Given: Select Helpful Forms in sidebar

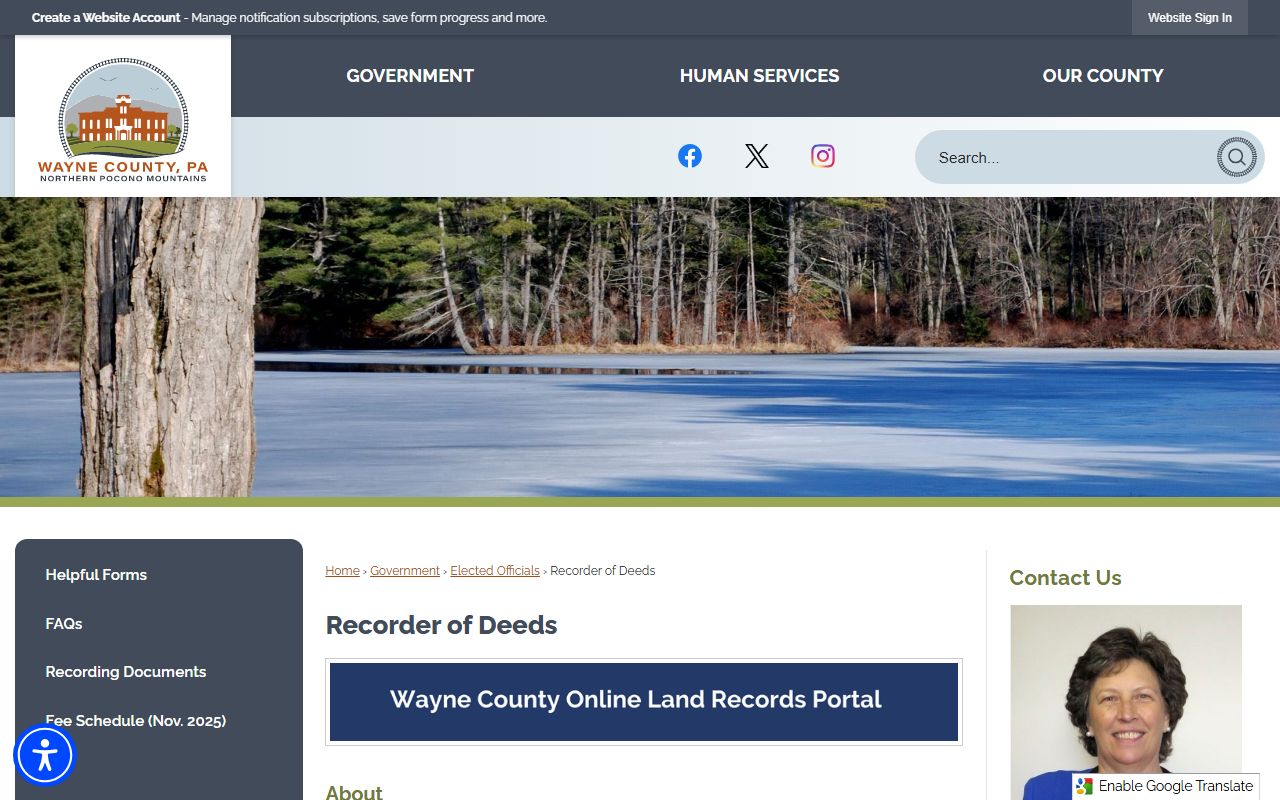Looking at the screenshot, I should 96,575.
